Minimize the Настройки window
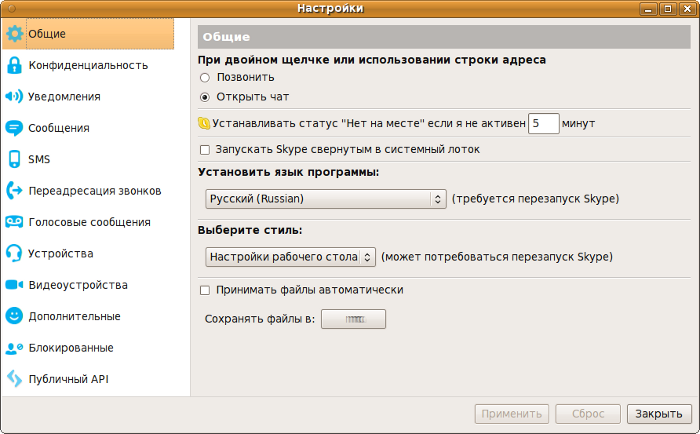Viewport: 700px width, 434px height. [x=648, y=8]
